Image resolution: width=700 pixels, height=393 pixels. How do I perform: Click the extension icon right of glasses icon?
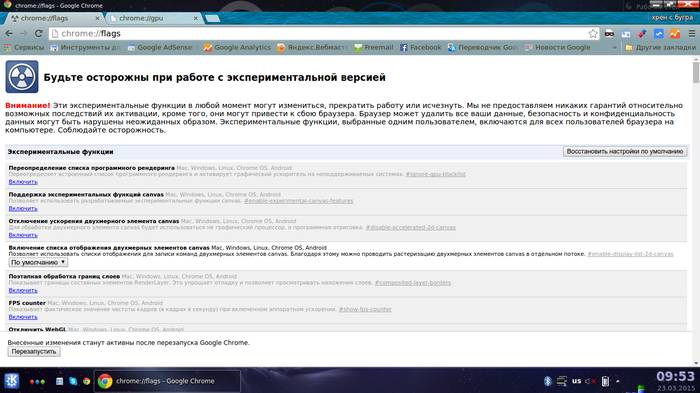(626, 33)
